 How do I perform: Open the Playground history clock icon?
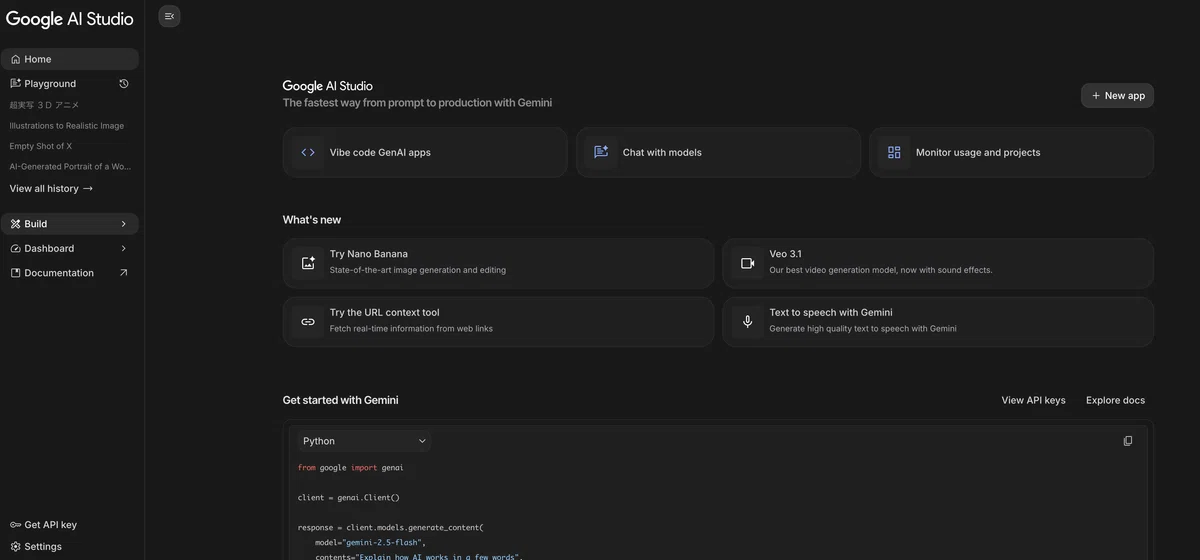click(x=124, y=84)
